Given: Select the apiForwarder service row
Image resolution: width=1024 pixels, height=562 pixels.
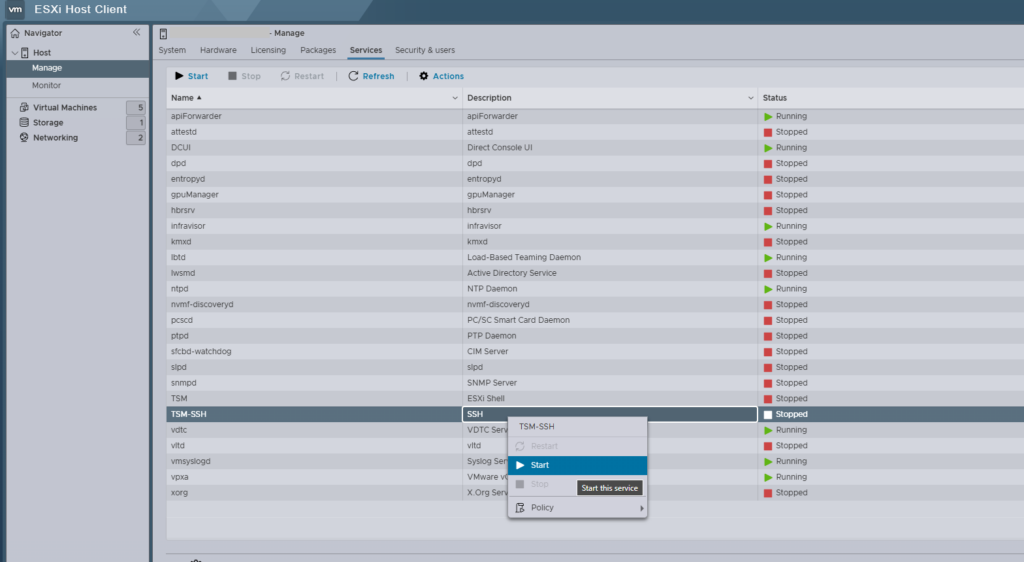Looking at the screenshot, I should click(595, 116).
